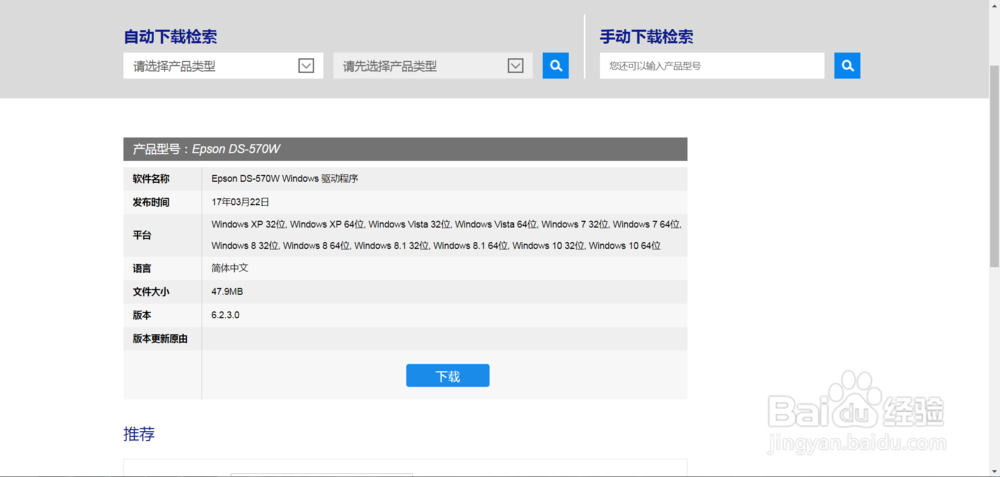The width and height of the screenshot is (1000, 477).
Task: Click the 推荐 section heading
Action: [x=139, y=434]
